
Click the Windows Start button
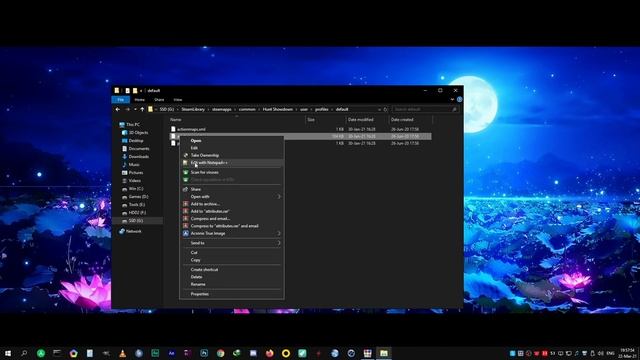click(8, 353)
